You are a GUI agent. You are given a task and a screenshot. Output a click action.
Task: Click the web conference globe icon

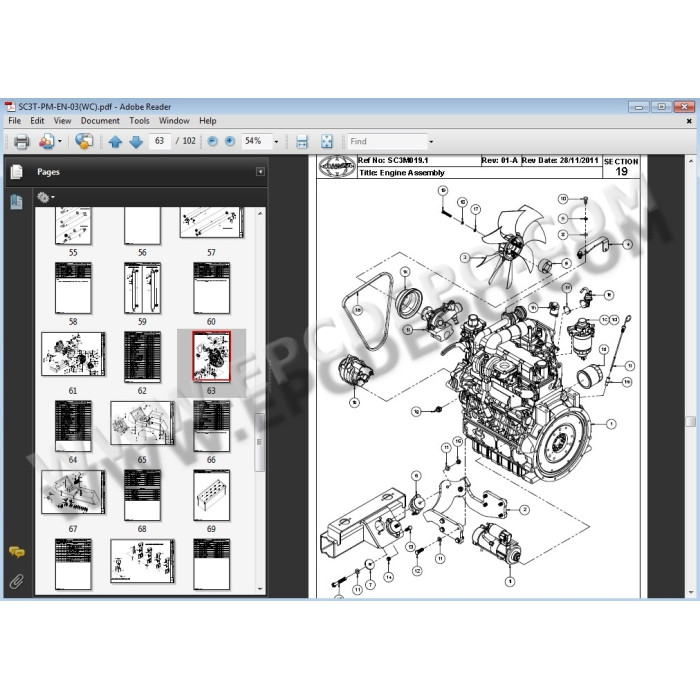click(83, 141)
